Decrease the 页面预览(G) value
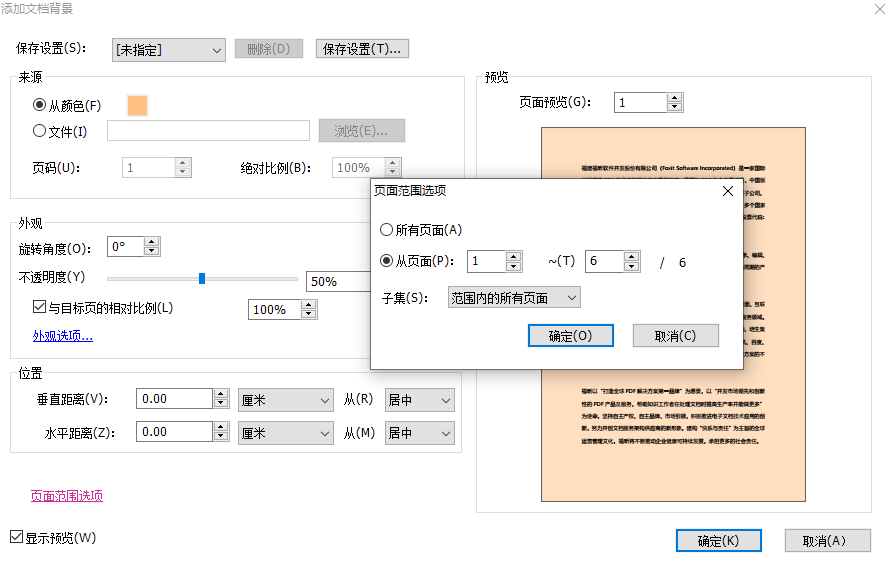Viewport: 891px width, 575px height. pos(675,107)
